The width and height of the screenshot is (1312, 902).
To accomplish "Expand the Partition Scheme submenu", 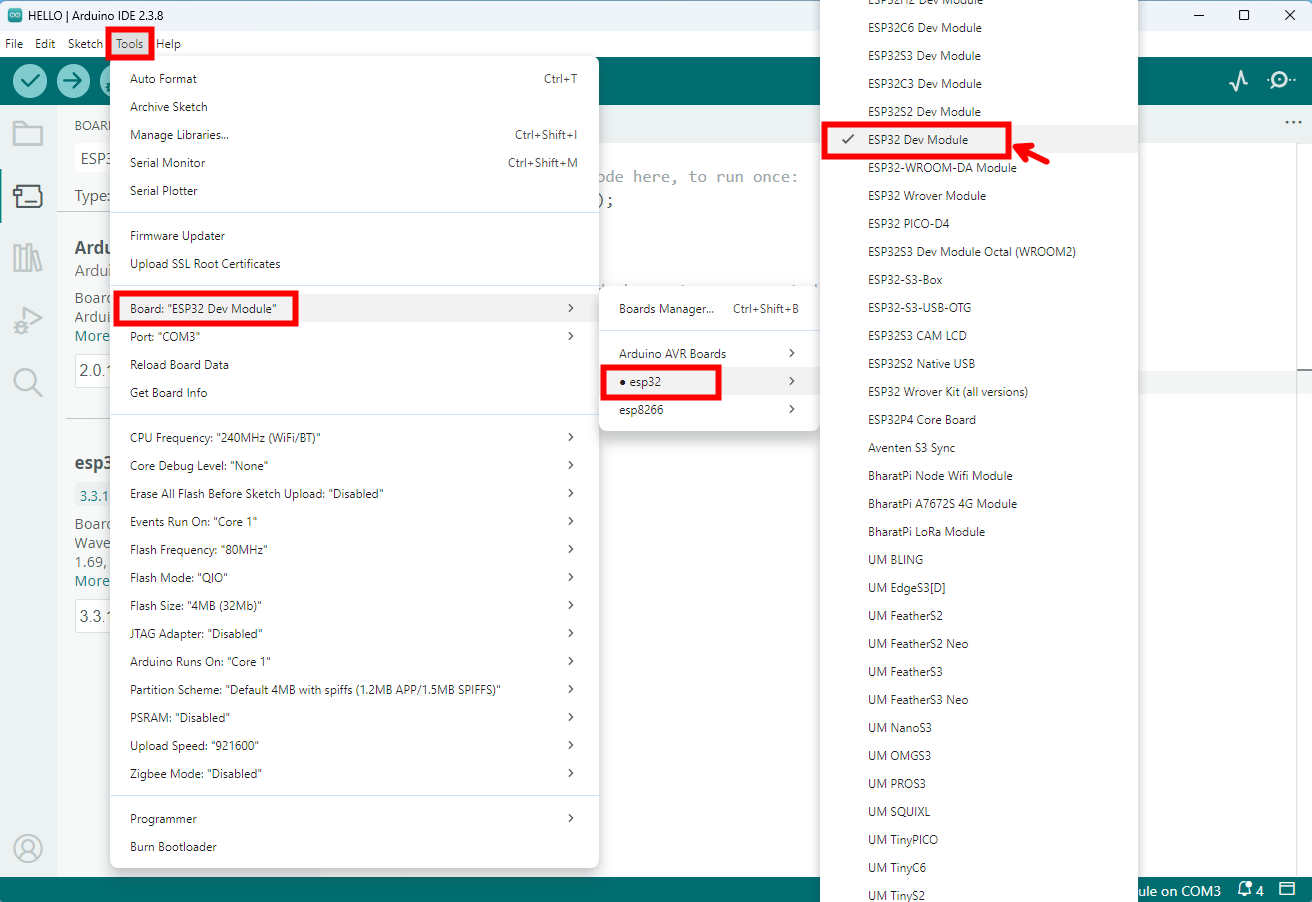I will pos(354,690).
